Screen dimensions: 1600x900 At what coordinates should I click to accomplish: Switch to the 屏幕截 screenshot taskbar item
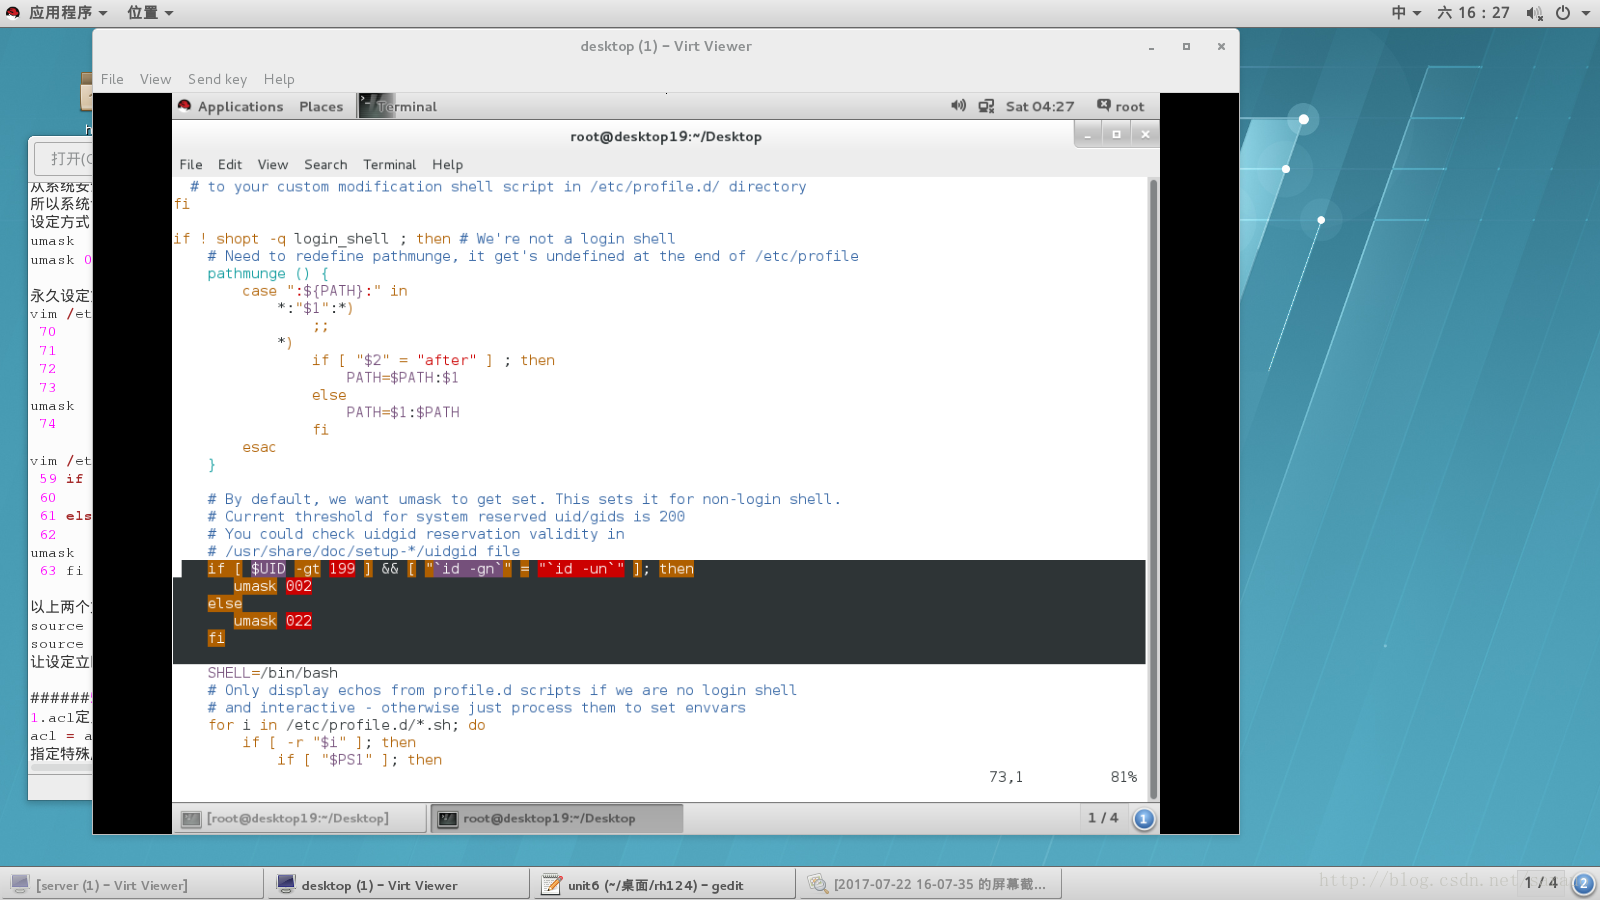click(930, 885)
